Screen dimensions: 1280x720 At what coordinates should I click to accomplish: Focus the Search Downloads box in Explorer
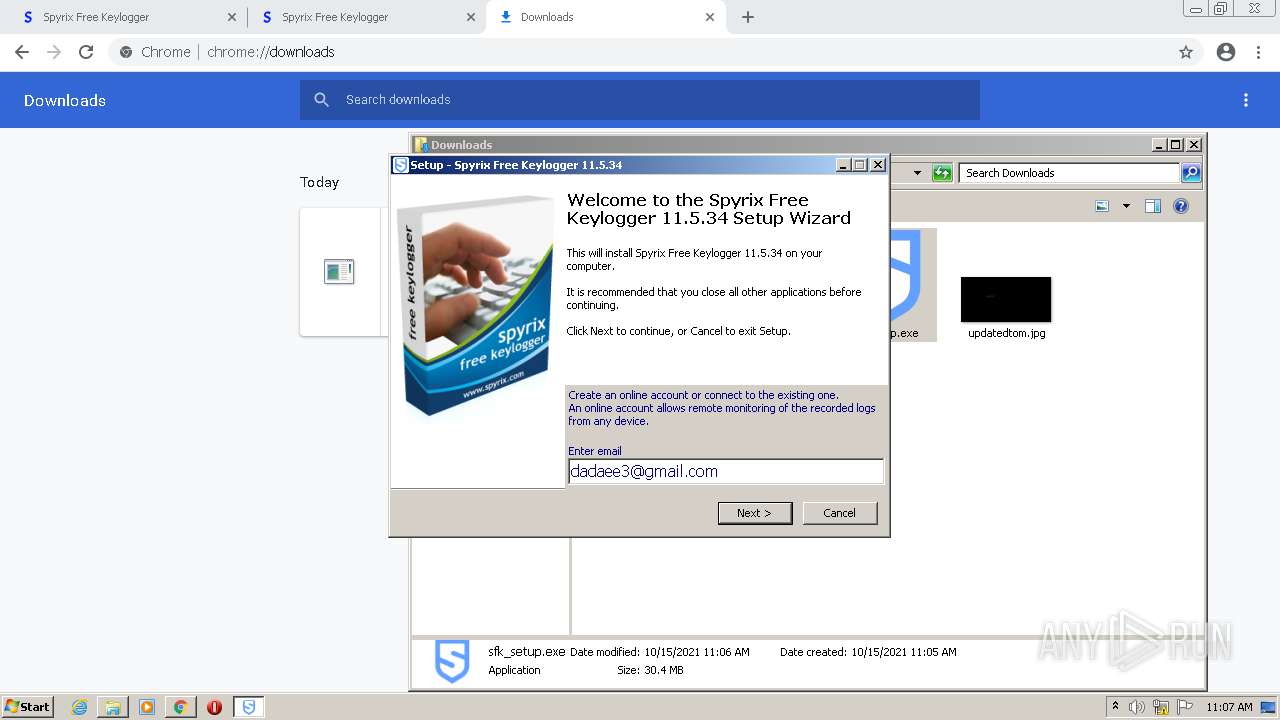(1068, 173)
